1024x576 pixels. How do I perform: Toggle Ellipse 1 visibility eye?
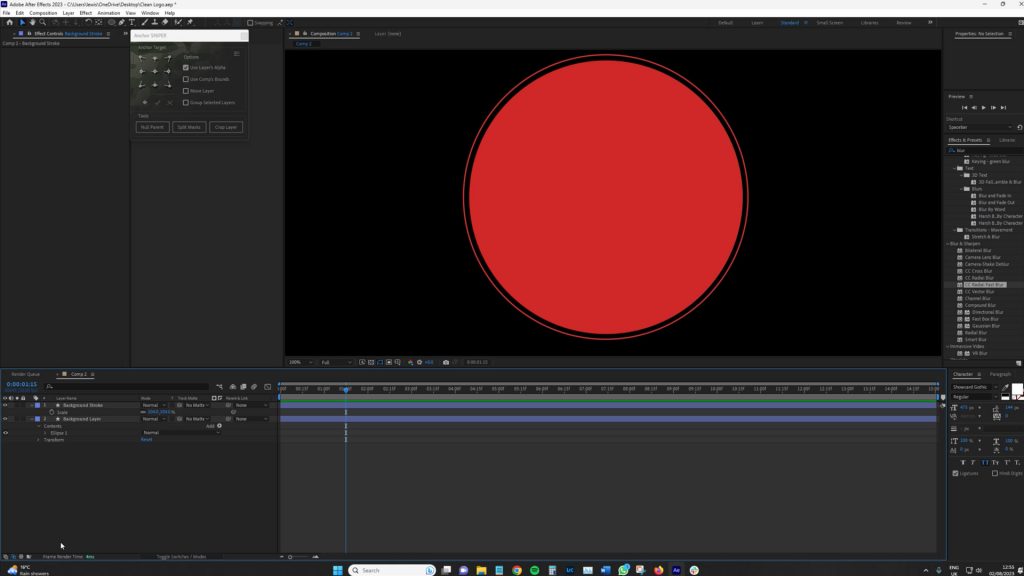5,432
